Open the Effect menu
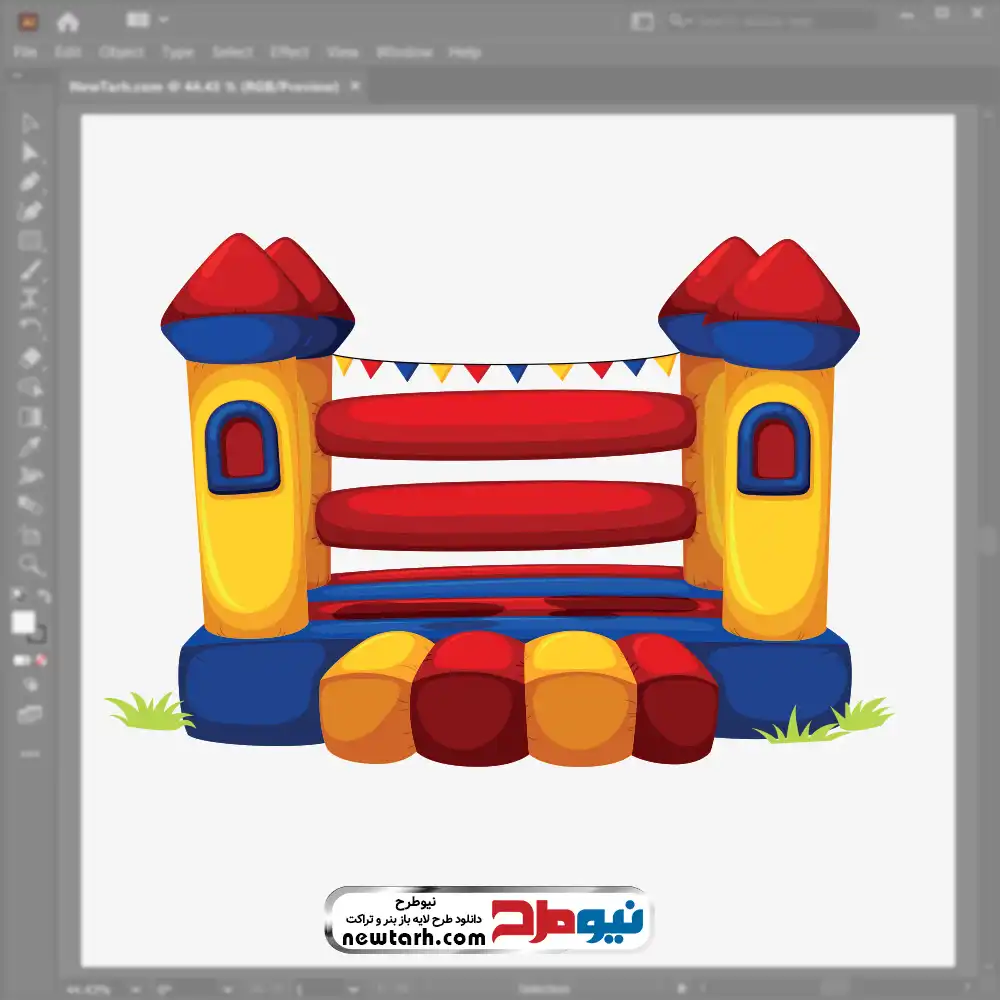 click(x=289, y=52)
